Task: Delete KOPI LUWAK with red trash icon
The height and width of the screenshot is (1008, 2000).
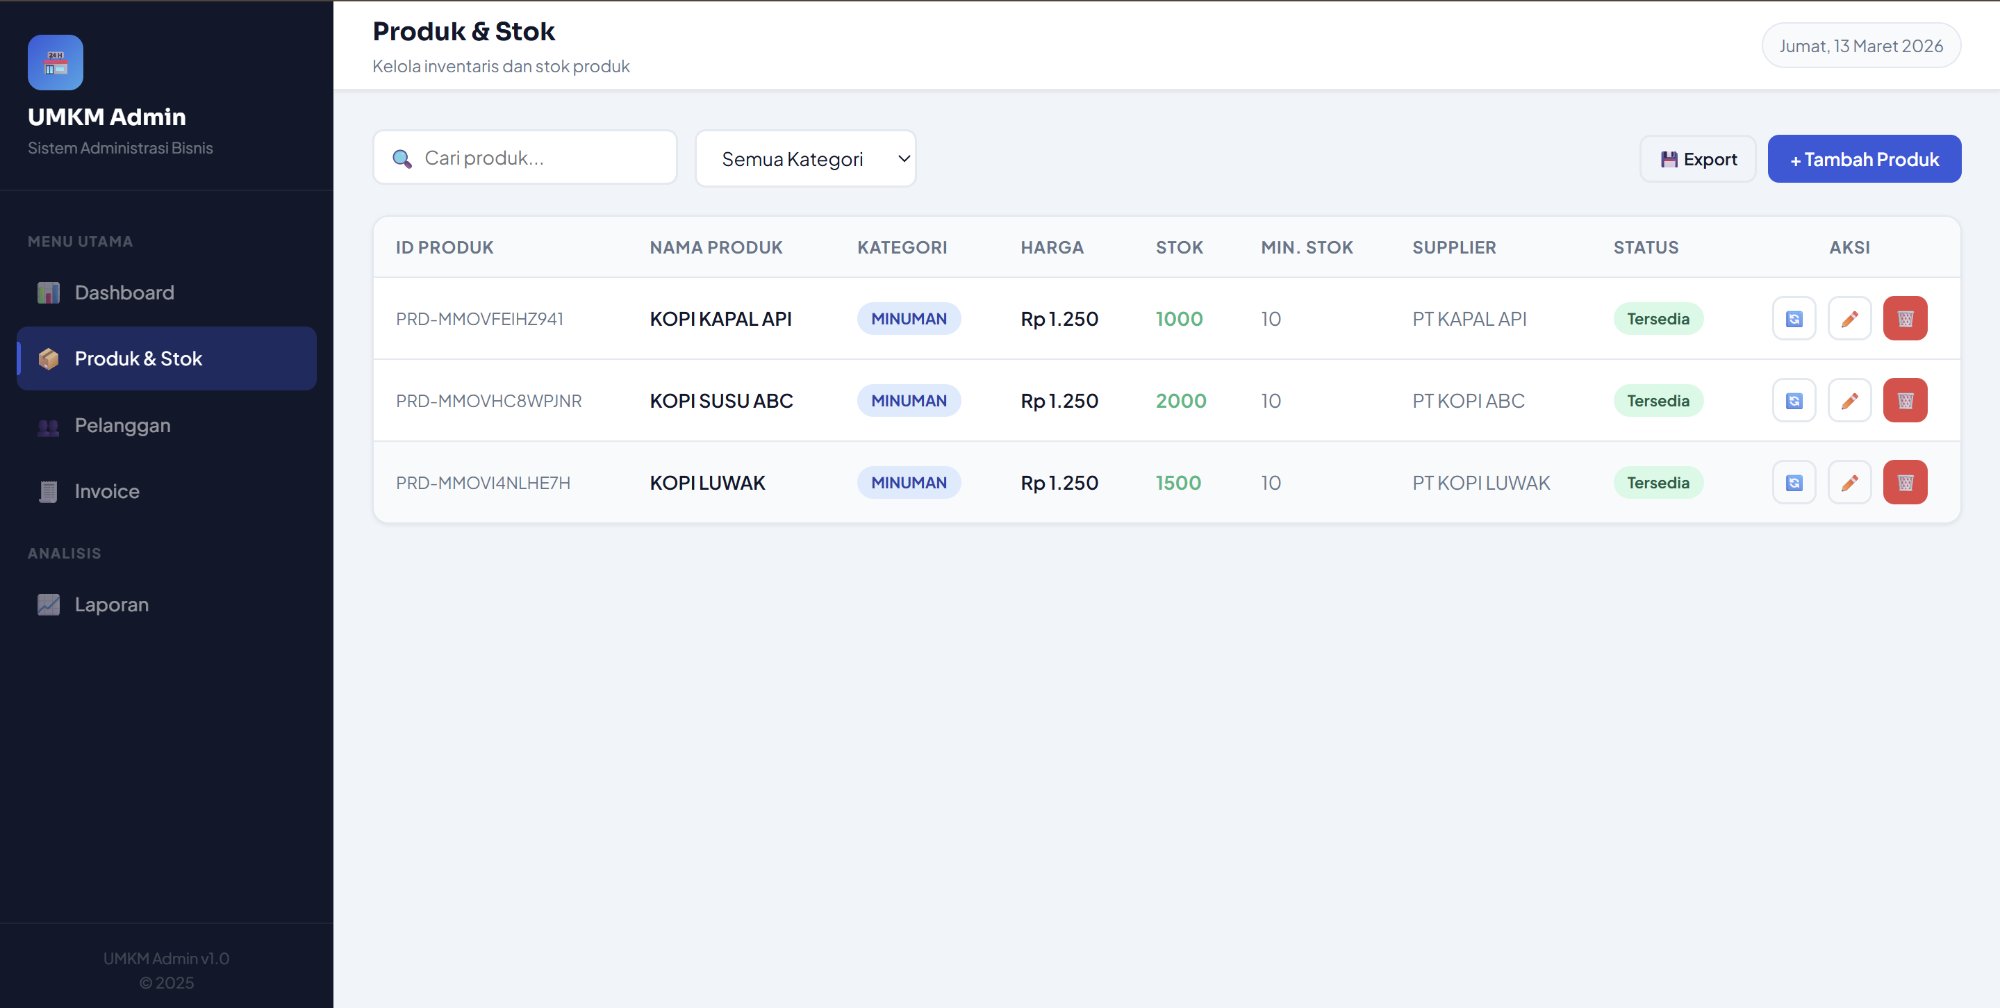Action: click(x=1904, y=483)
